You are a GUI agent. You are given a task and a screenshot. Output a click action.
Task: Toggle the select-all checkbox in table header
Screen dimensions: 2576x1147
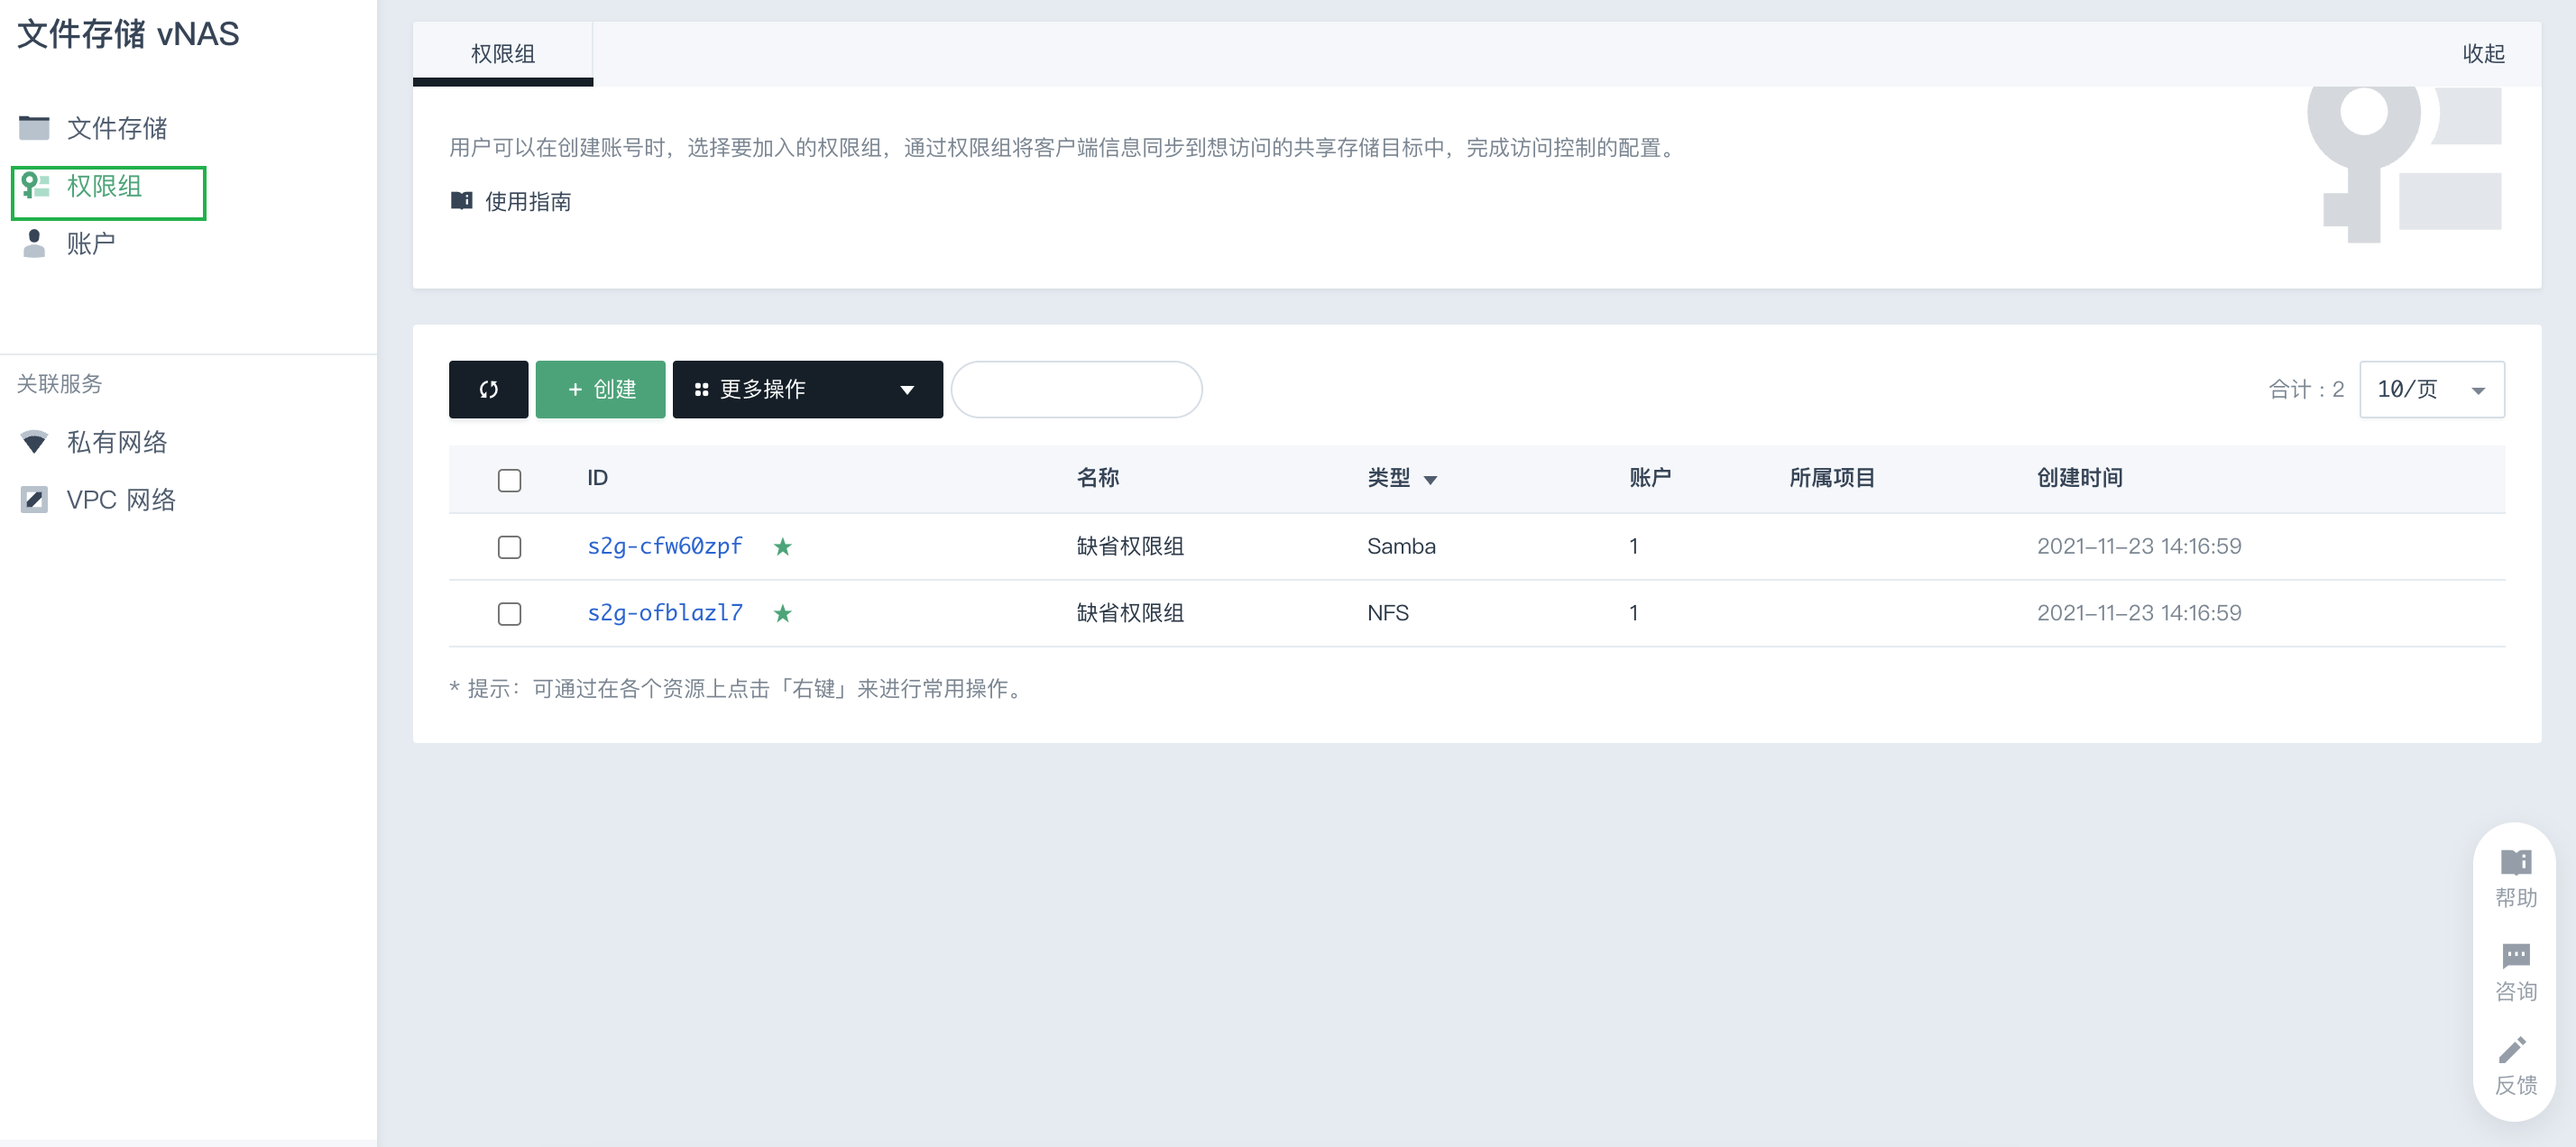coord(509,480)
